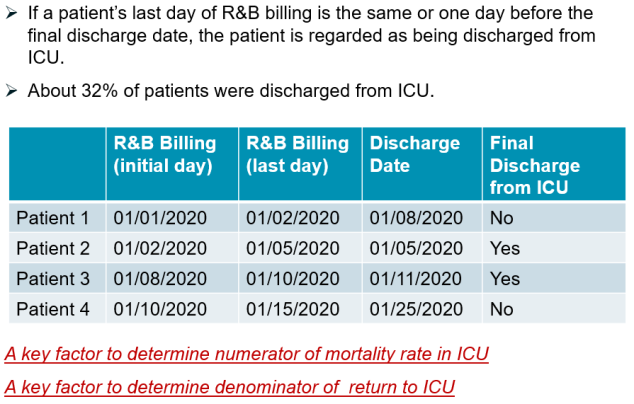
Task: Click the mortality rate numerator red link
Action: point(246,353)
